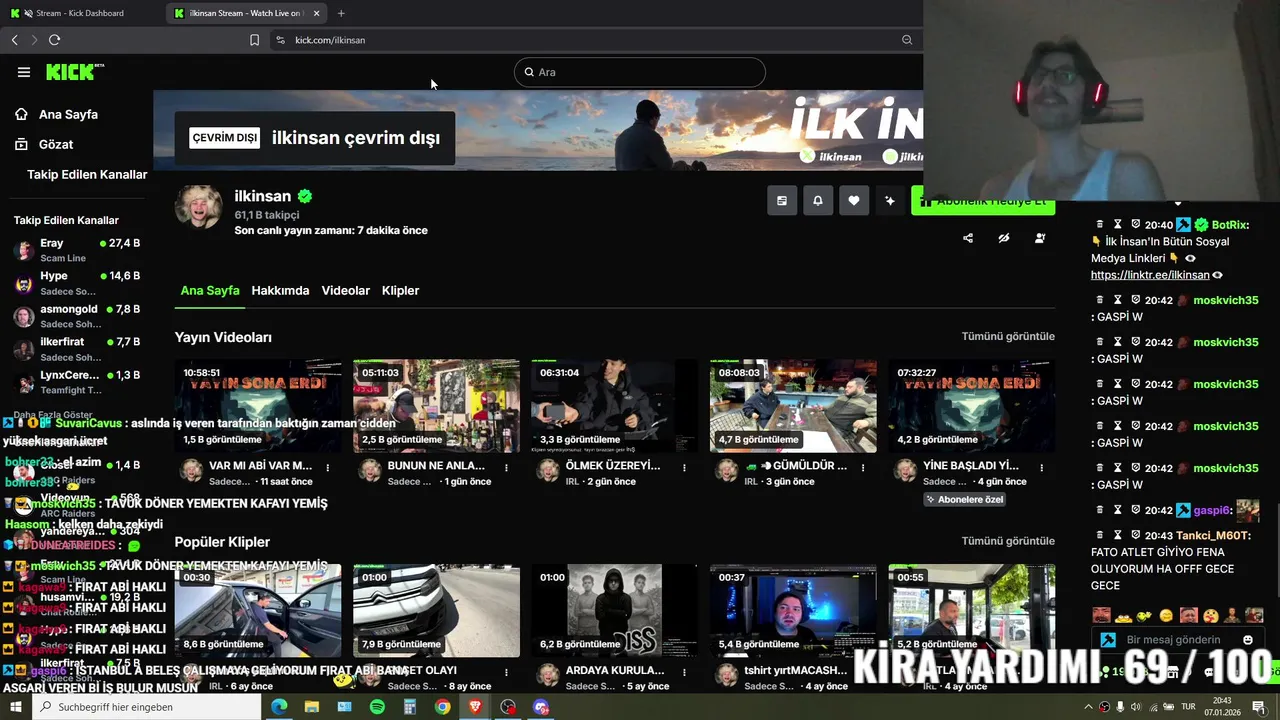Click the Bir mesaj gönderin chat input
This screenshot has width=1280, height=720.
(1173, 640)
